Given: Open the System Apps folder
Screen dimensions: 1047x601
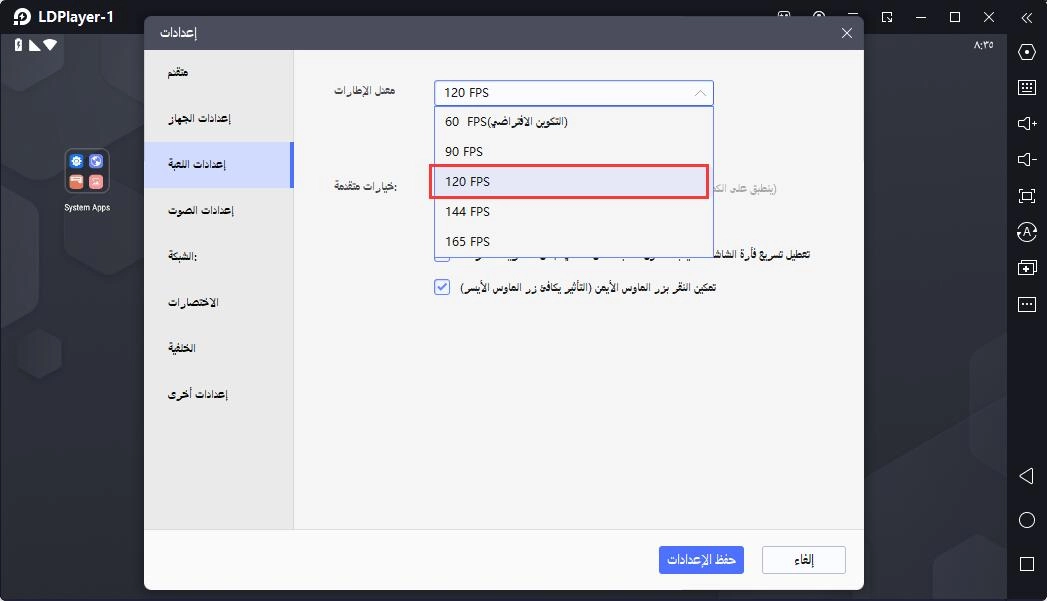Looking at the screenshot, I should click(x=87, y=172).
